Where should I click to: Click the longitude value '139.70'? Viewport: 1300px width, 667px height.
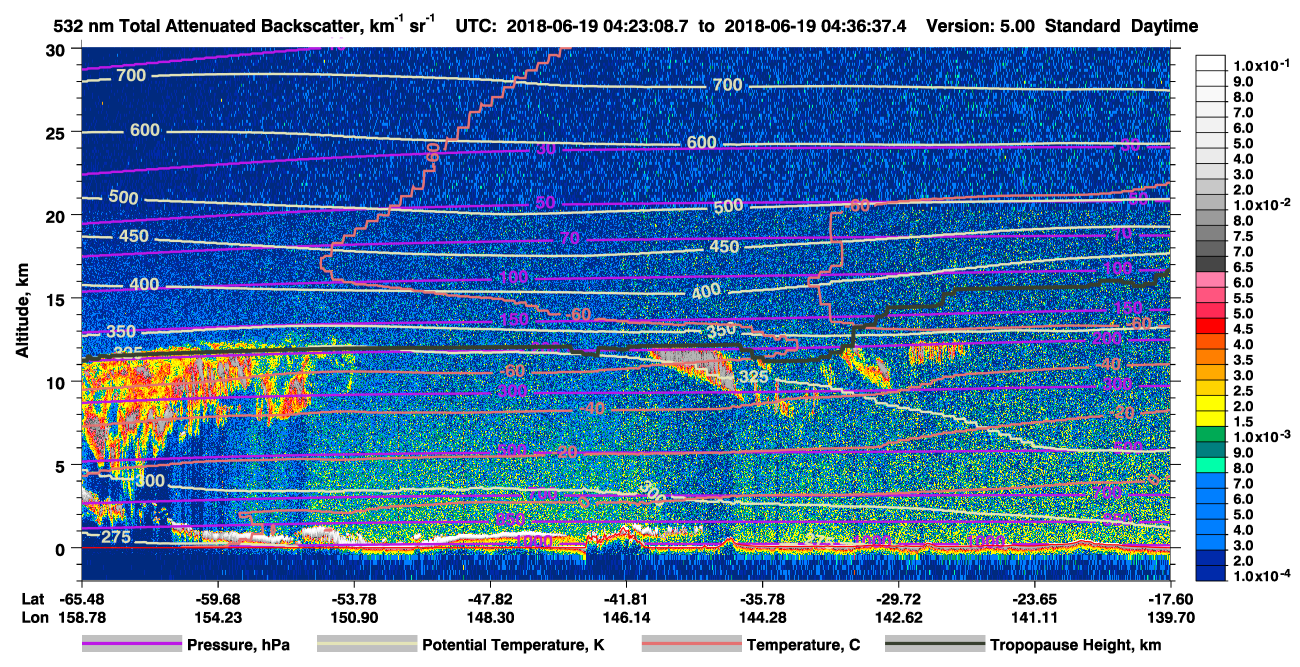coord(1170,617)
